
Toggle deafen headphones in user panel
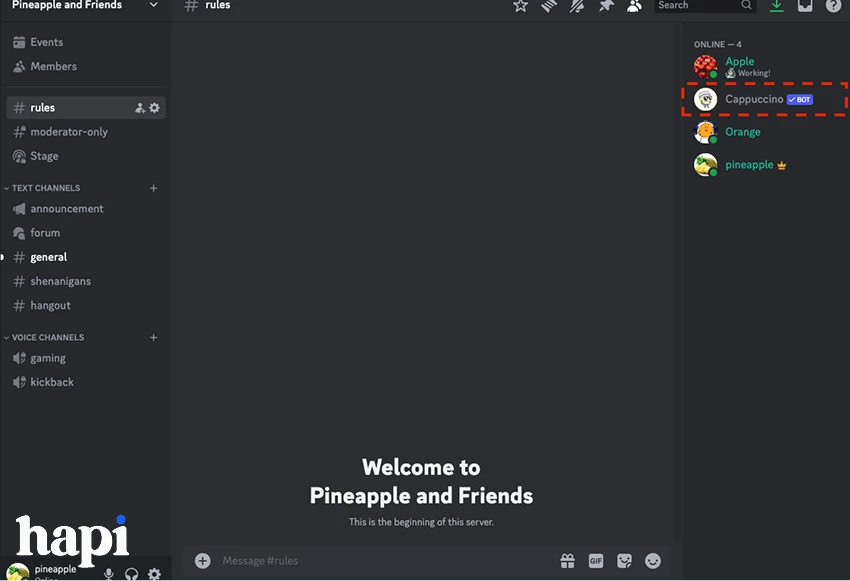click(131, 574)
